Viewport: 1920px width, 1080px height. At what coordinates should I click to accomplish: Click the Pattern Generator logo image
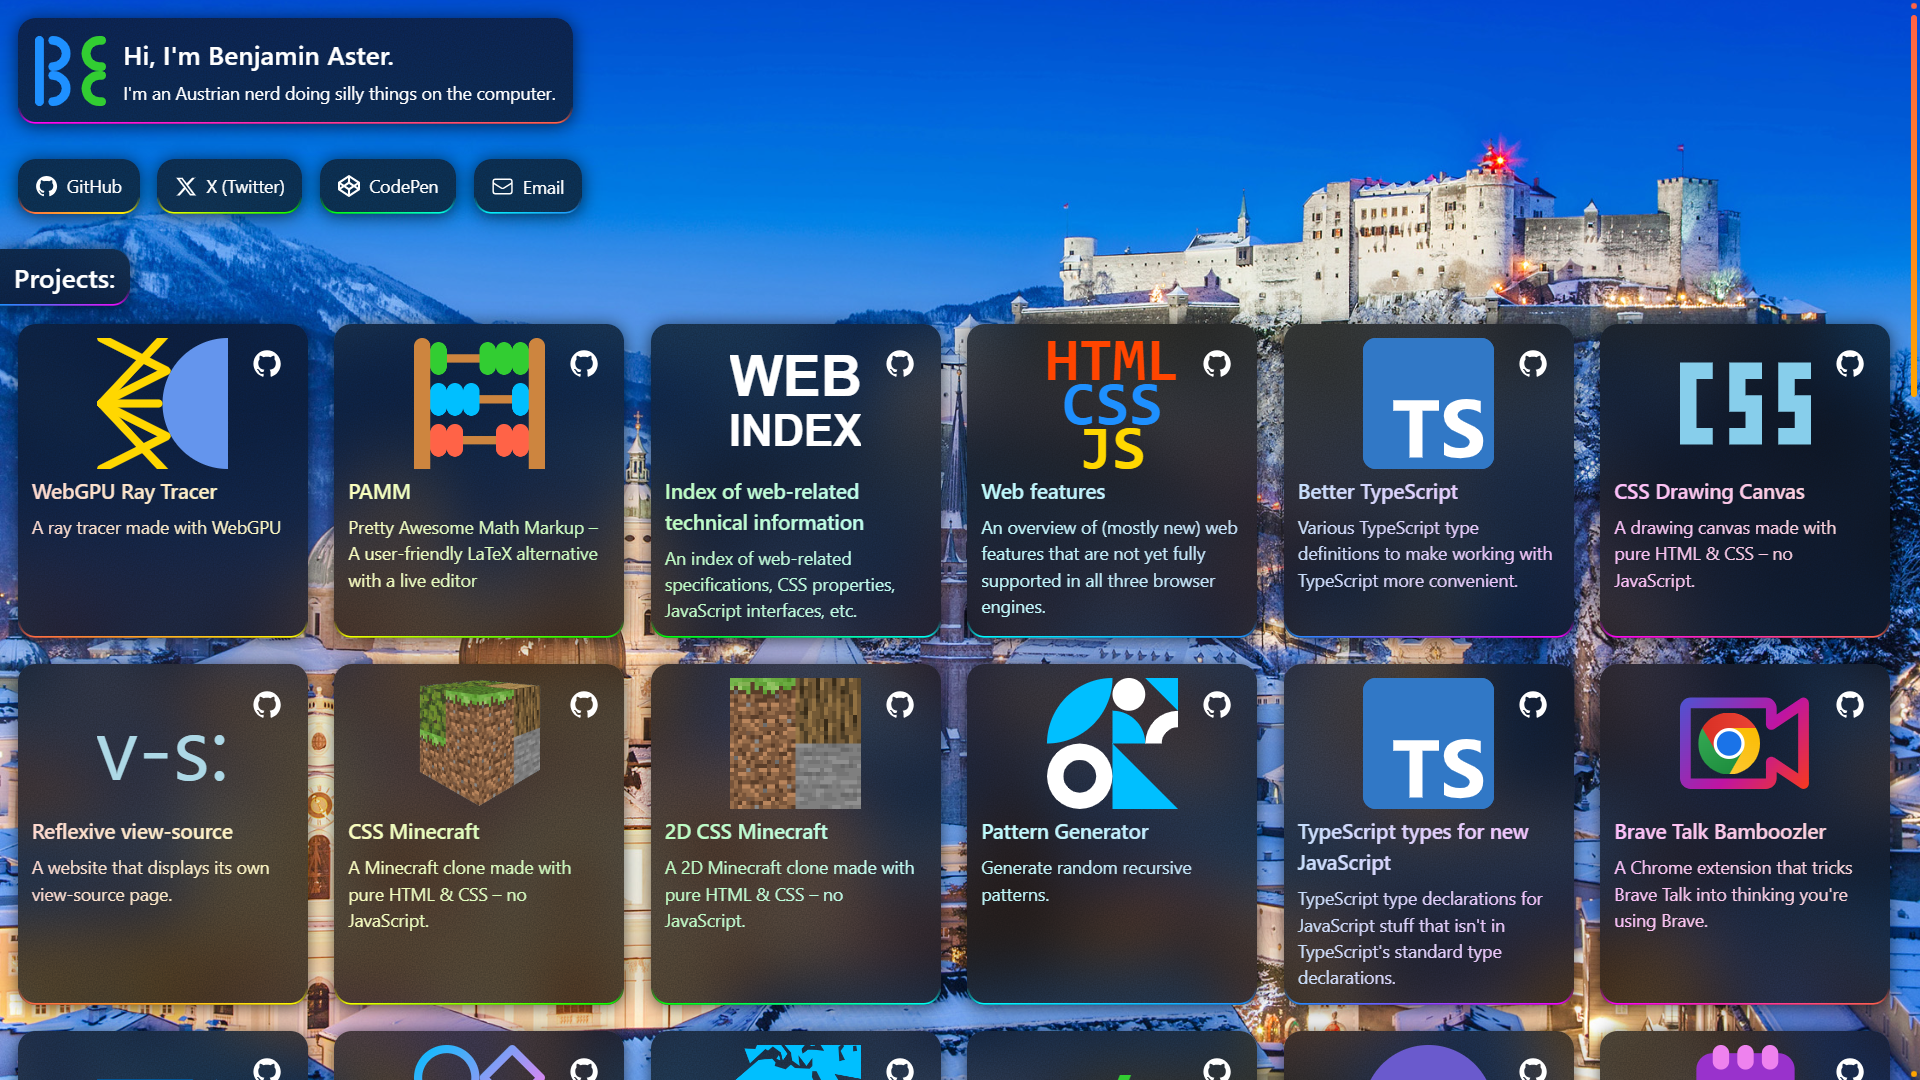tap(1111, 744)
